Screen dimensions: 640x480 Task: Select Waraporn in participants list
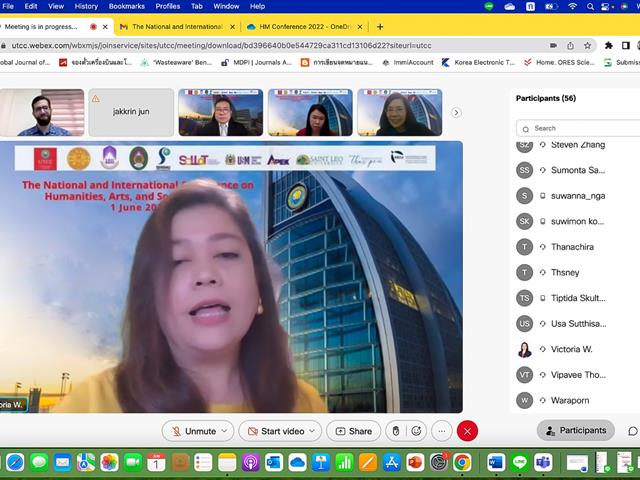pos(577,400)
